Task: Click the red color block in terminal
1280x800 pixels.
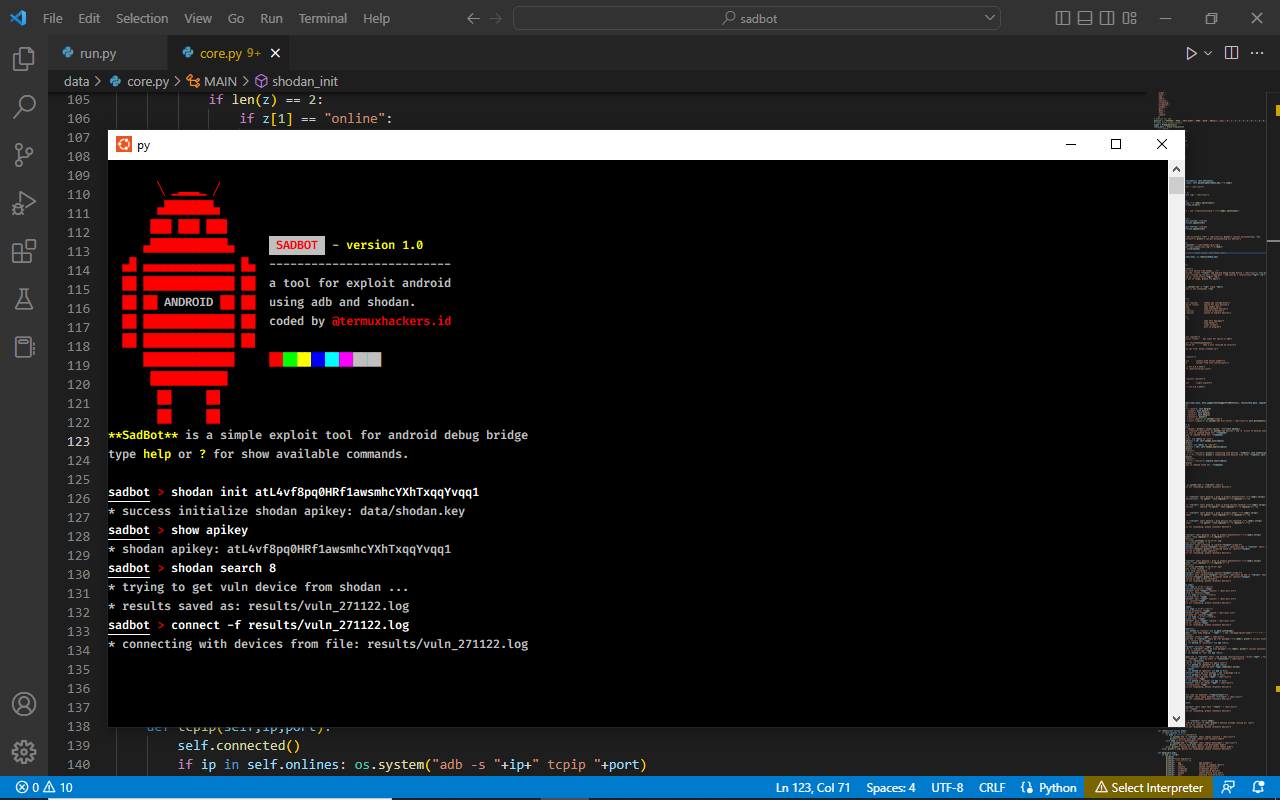Action: pyautogui.click(x=276, y=359)
